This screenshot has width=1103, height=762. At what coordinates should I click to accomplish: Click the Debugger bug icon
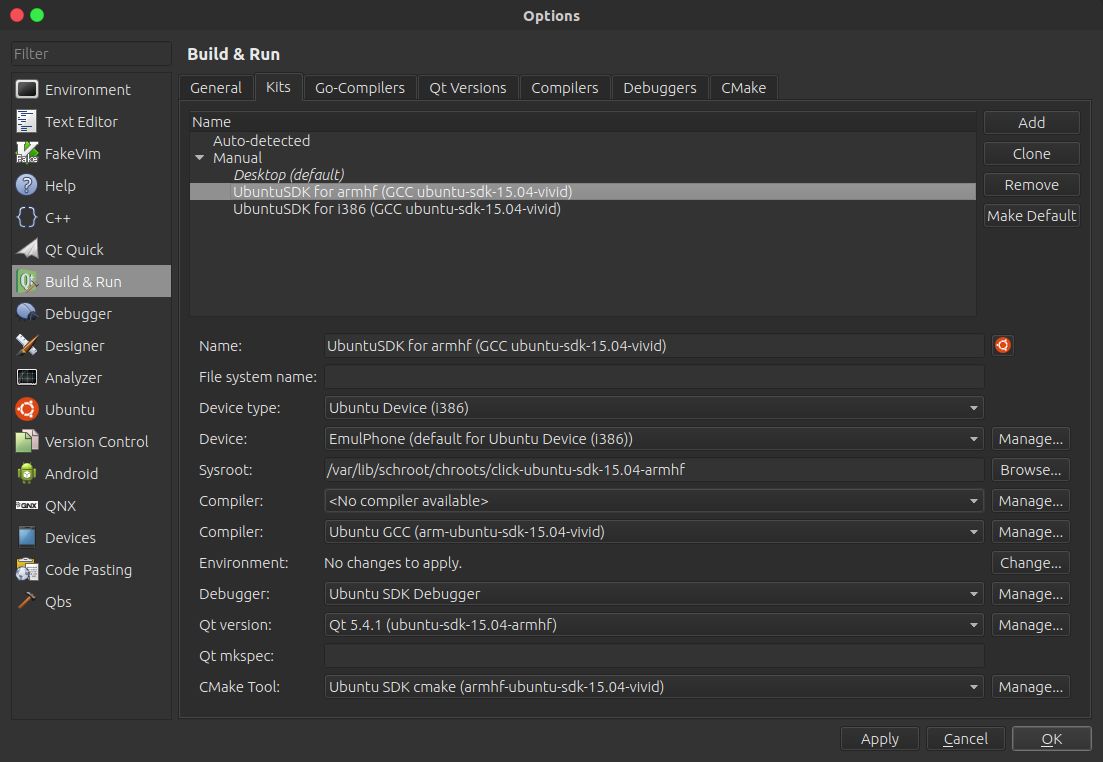pos(27,313)
